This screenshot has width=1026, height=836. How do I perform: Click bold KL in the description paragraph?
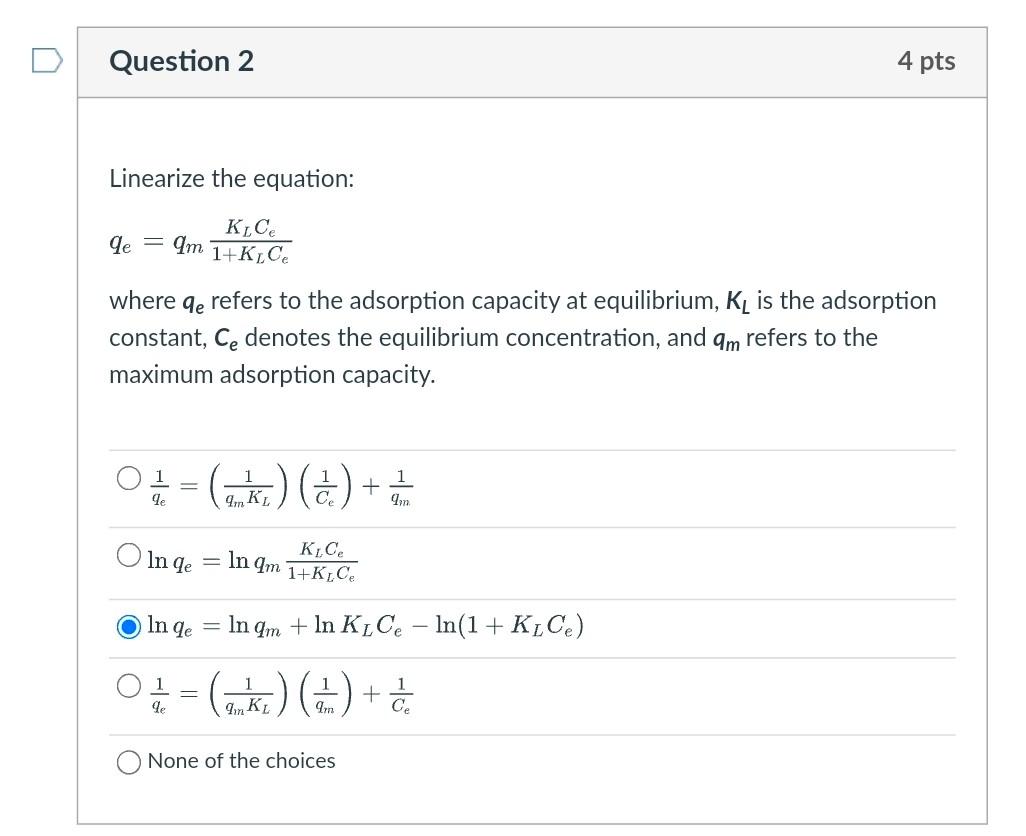point(738,302)
